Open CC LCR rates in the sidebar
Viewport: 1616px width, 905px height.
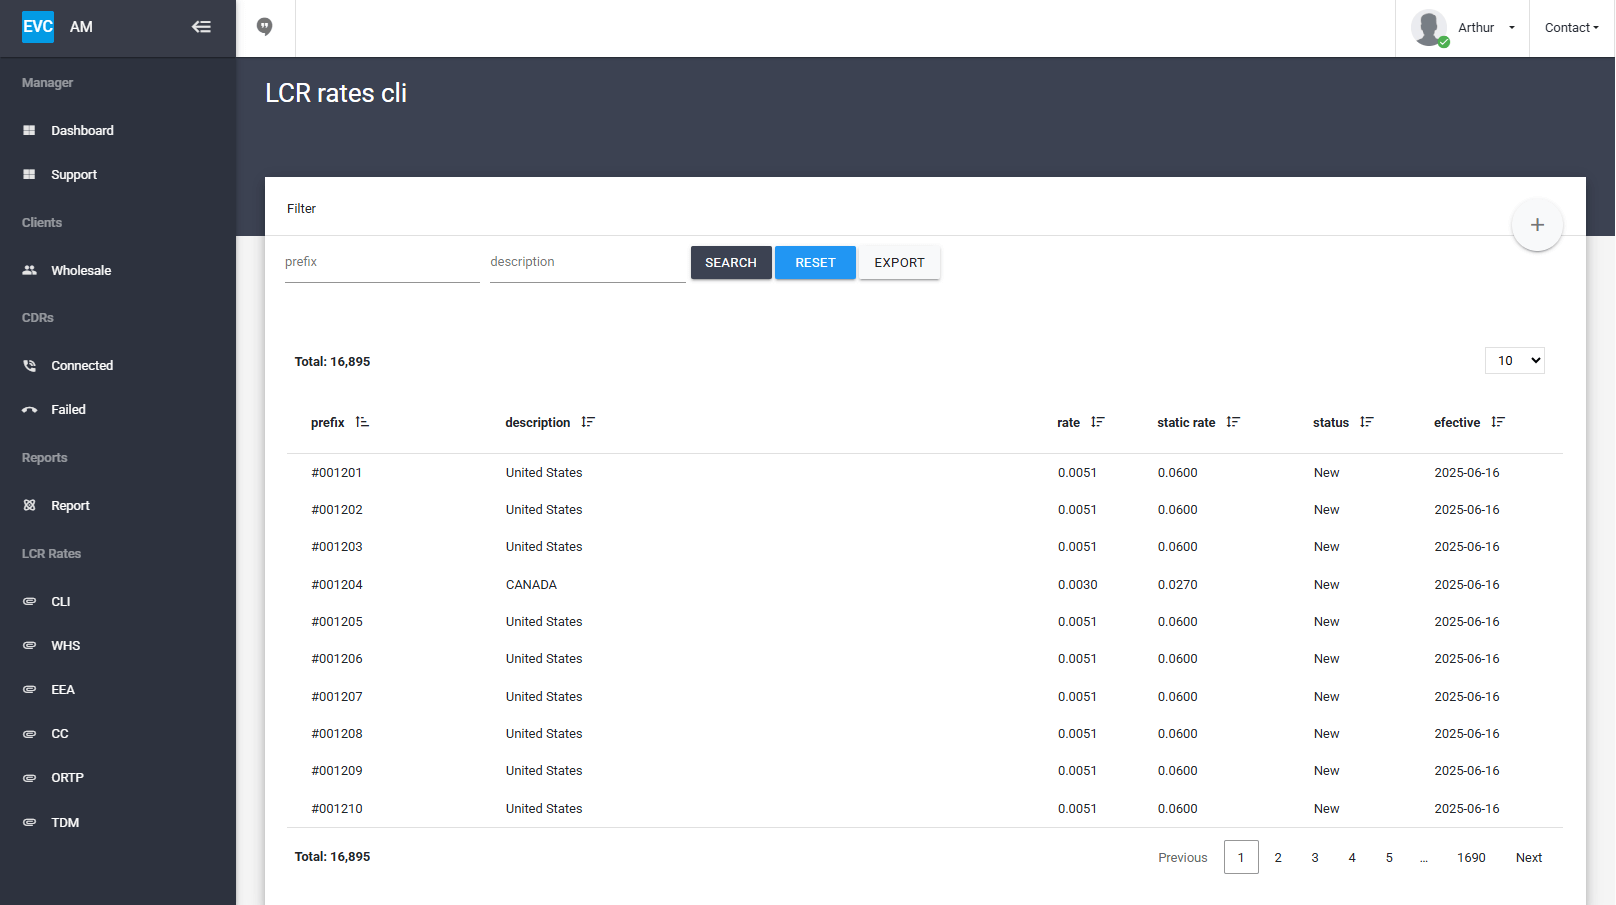coord(60,733)
